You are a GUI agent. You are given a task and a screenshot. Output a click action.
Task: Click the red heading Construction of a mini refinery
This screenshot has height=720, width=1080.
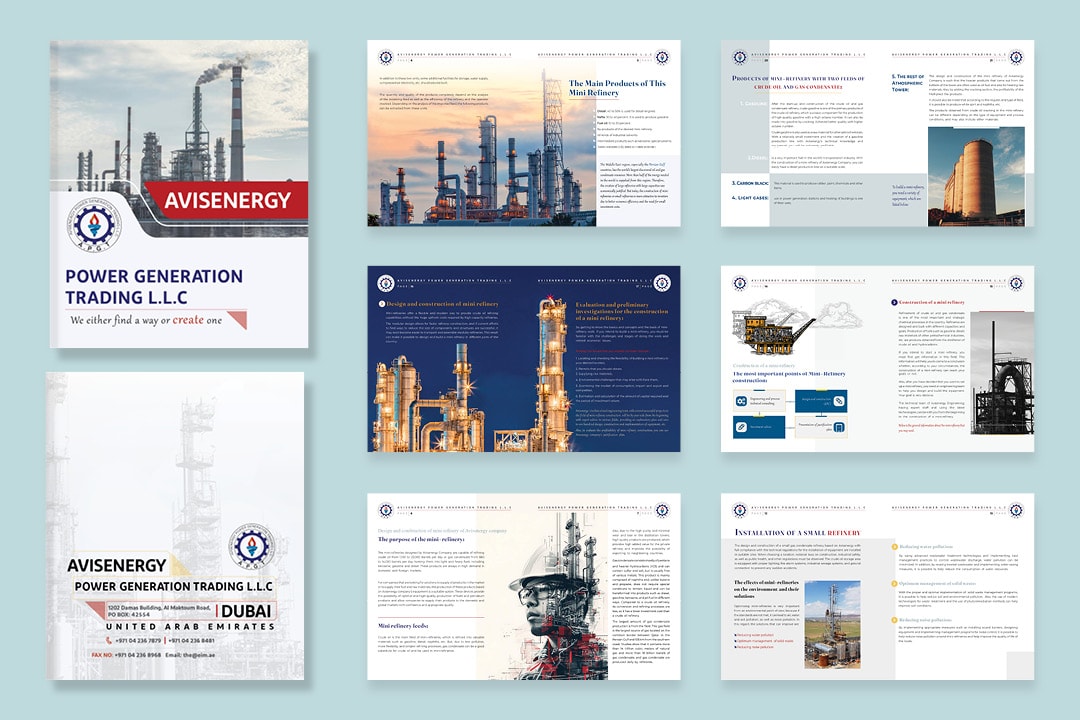932,302
